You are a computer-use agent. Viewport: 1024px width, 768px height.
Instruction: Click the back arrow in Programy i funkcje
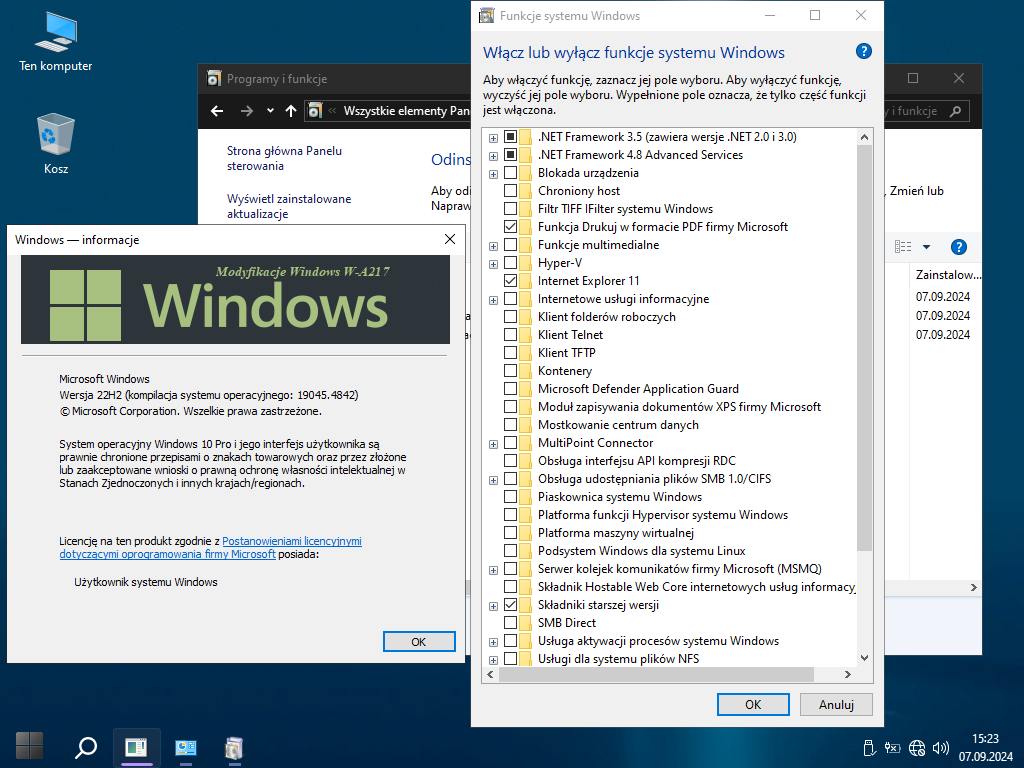tap(217, 111)
